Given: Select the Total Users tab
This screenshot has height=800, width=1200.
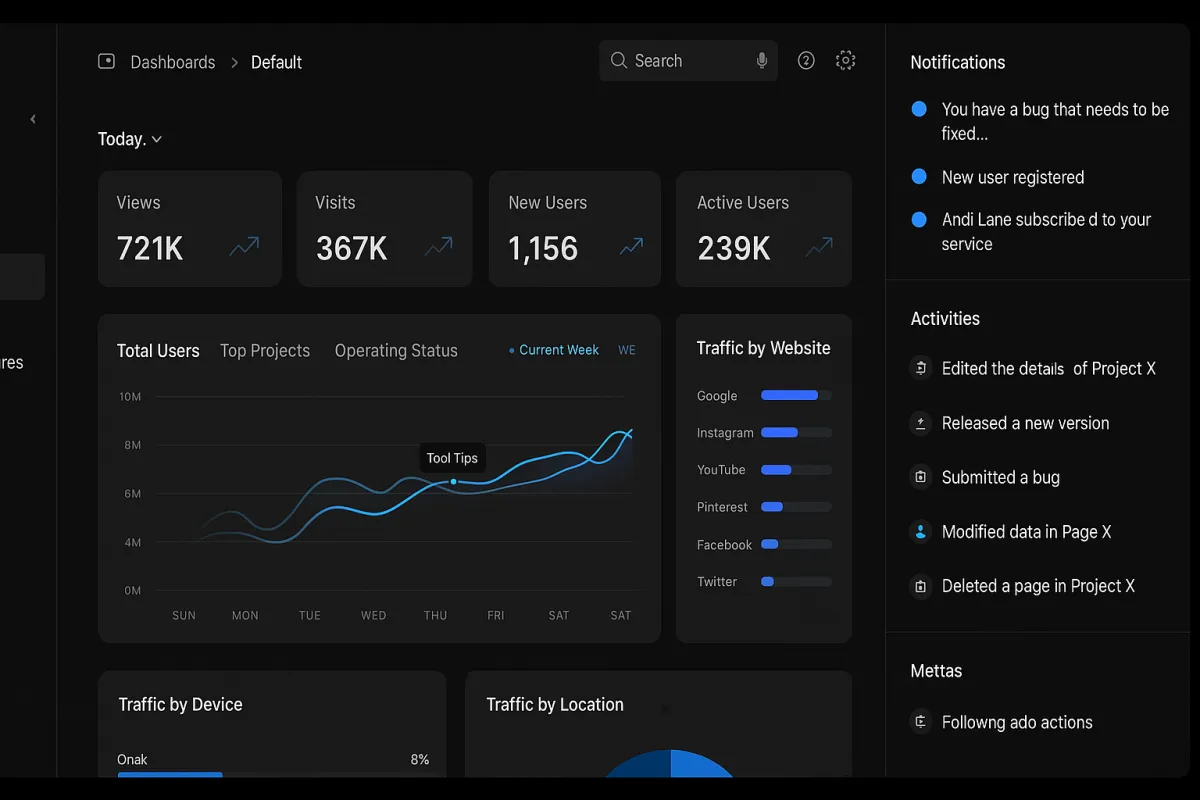Looking at the screenshot, I should (158, 351).
